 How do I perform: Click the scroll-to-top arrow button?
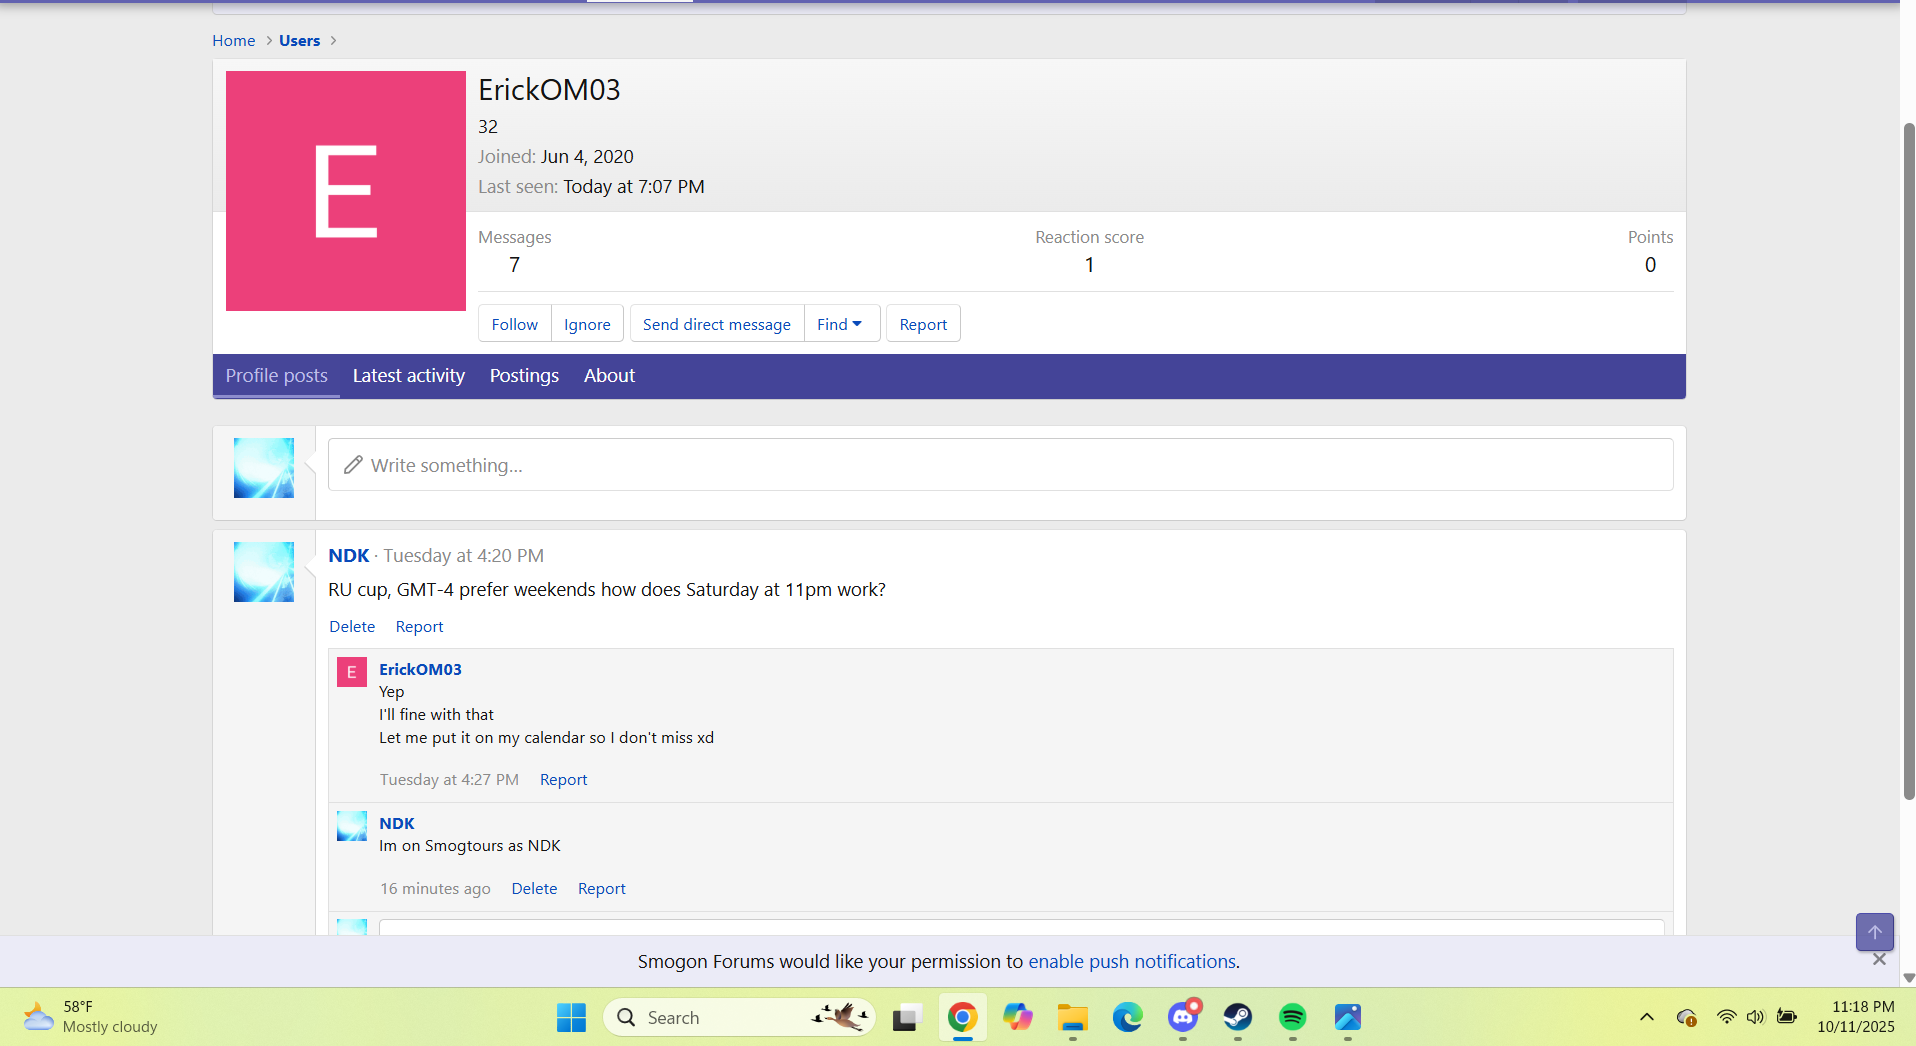[1874, 932]
